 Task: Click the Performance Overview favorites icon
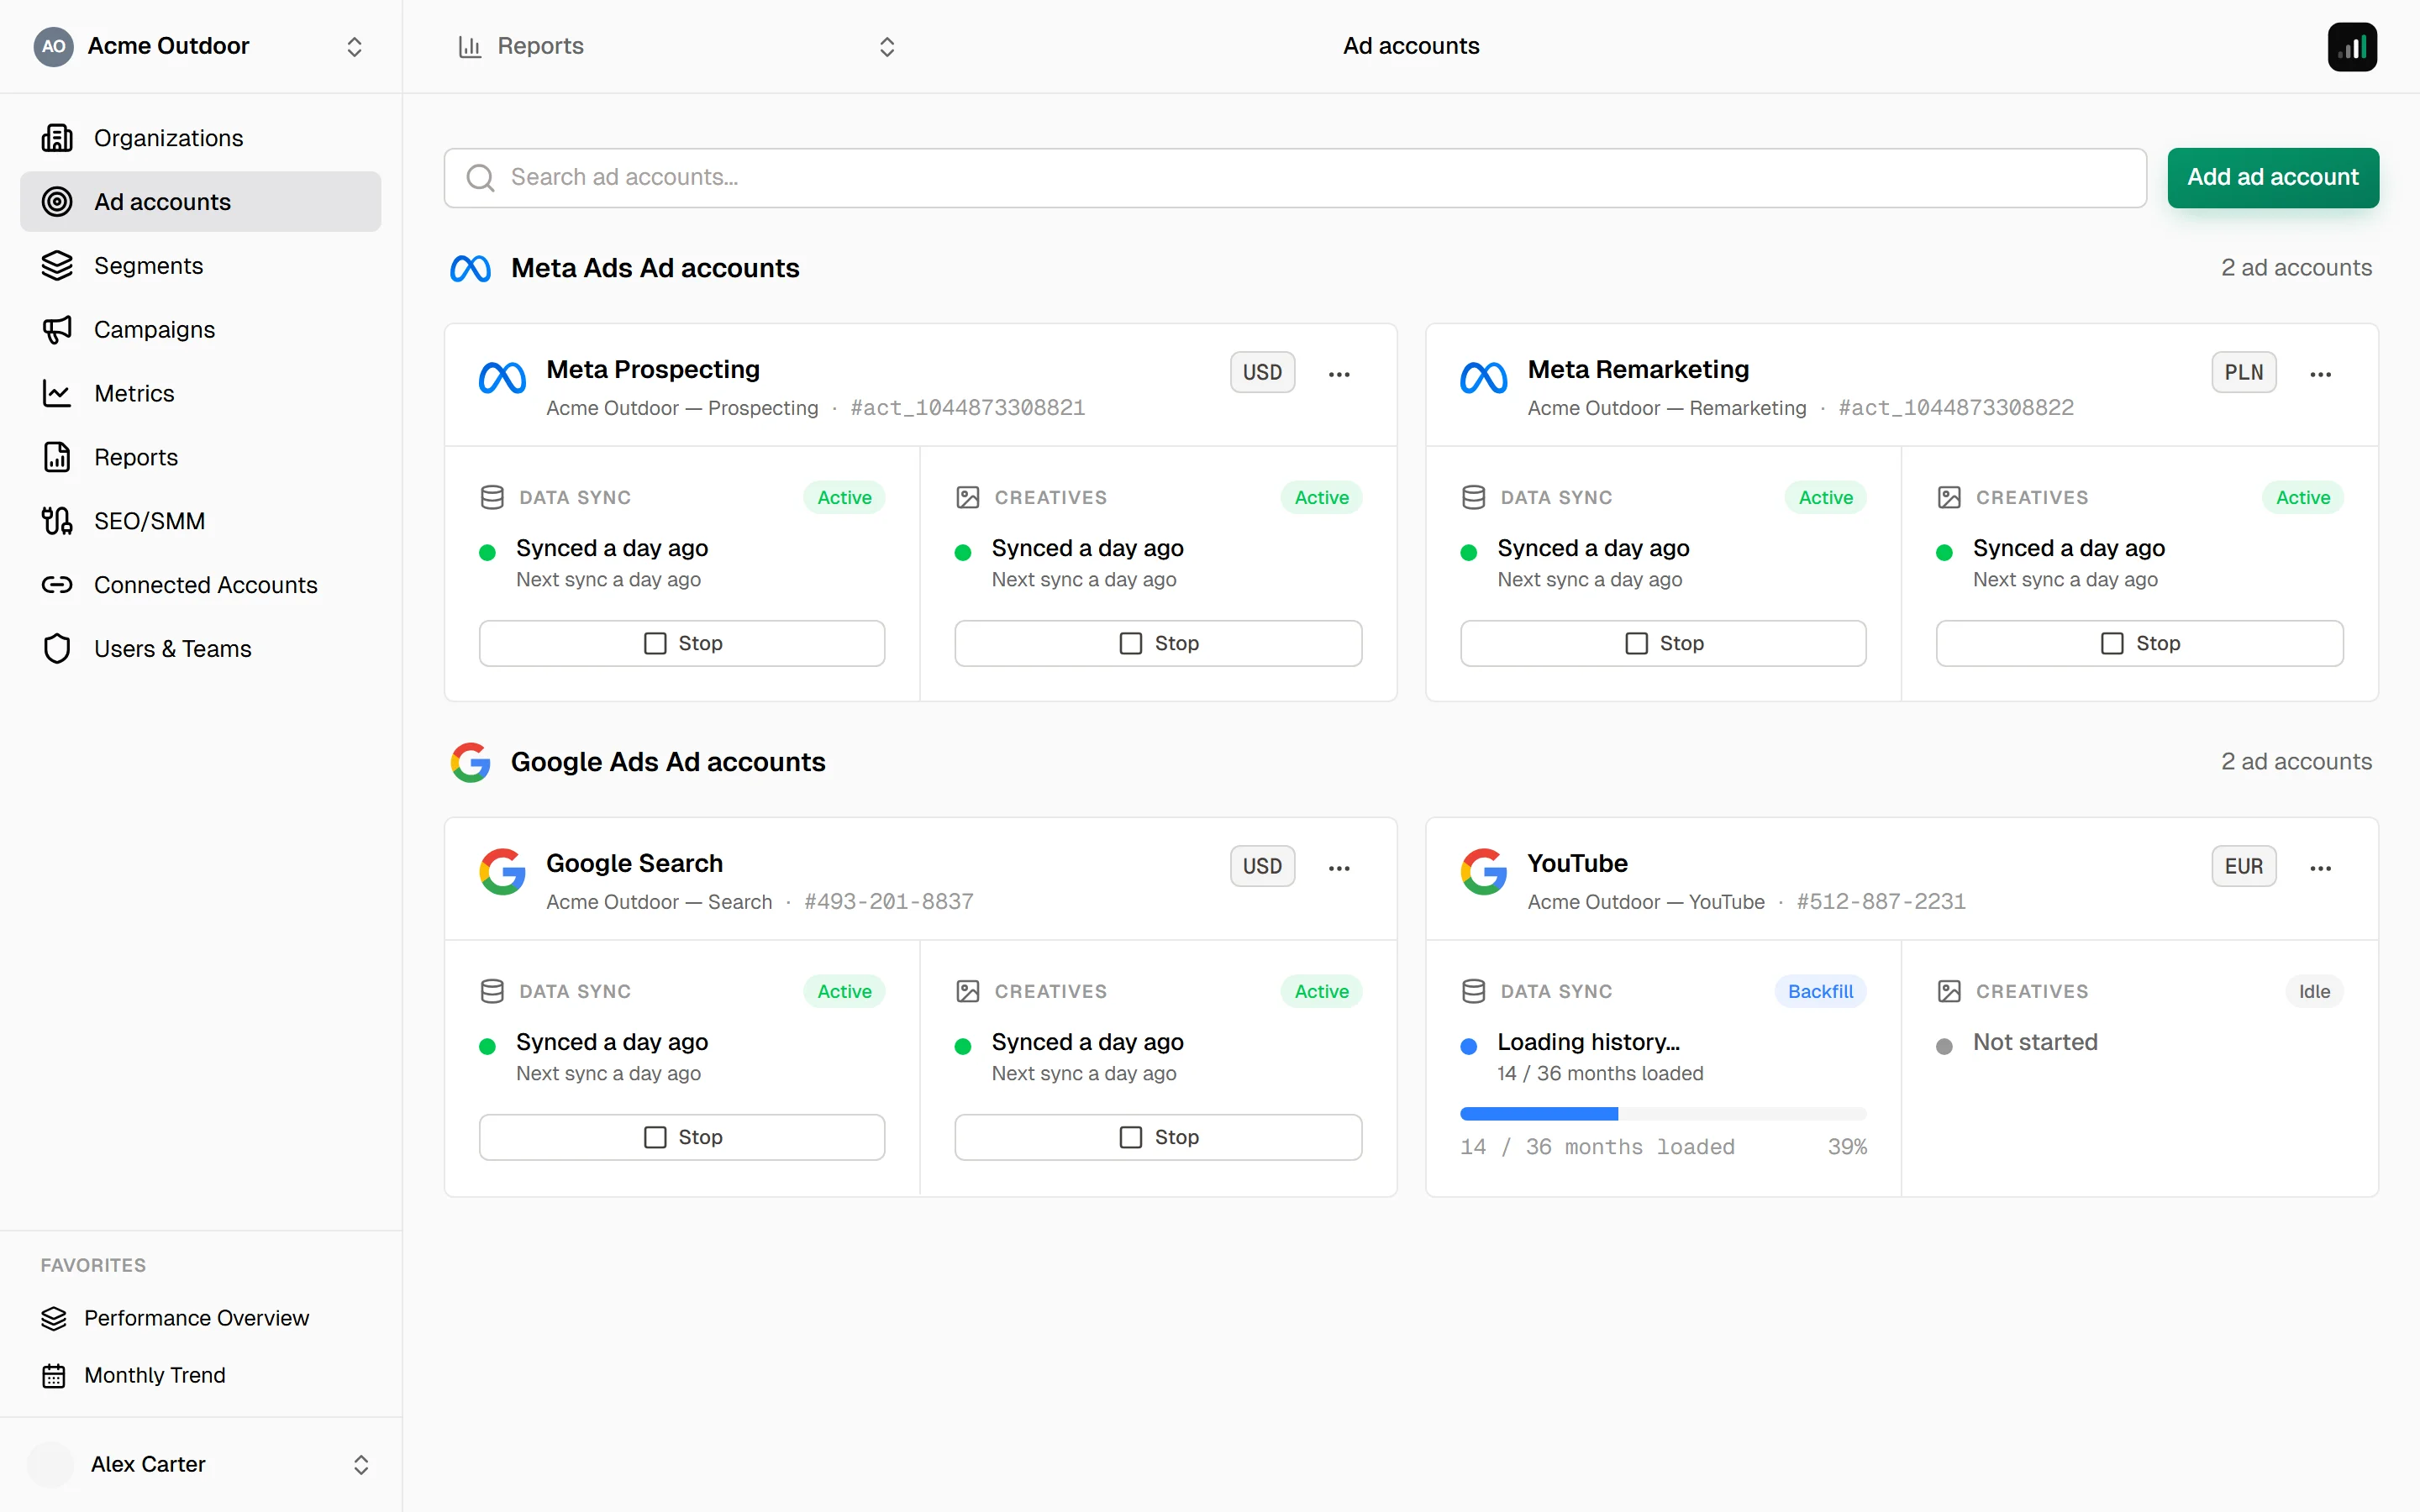point(54,1319)
